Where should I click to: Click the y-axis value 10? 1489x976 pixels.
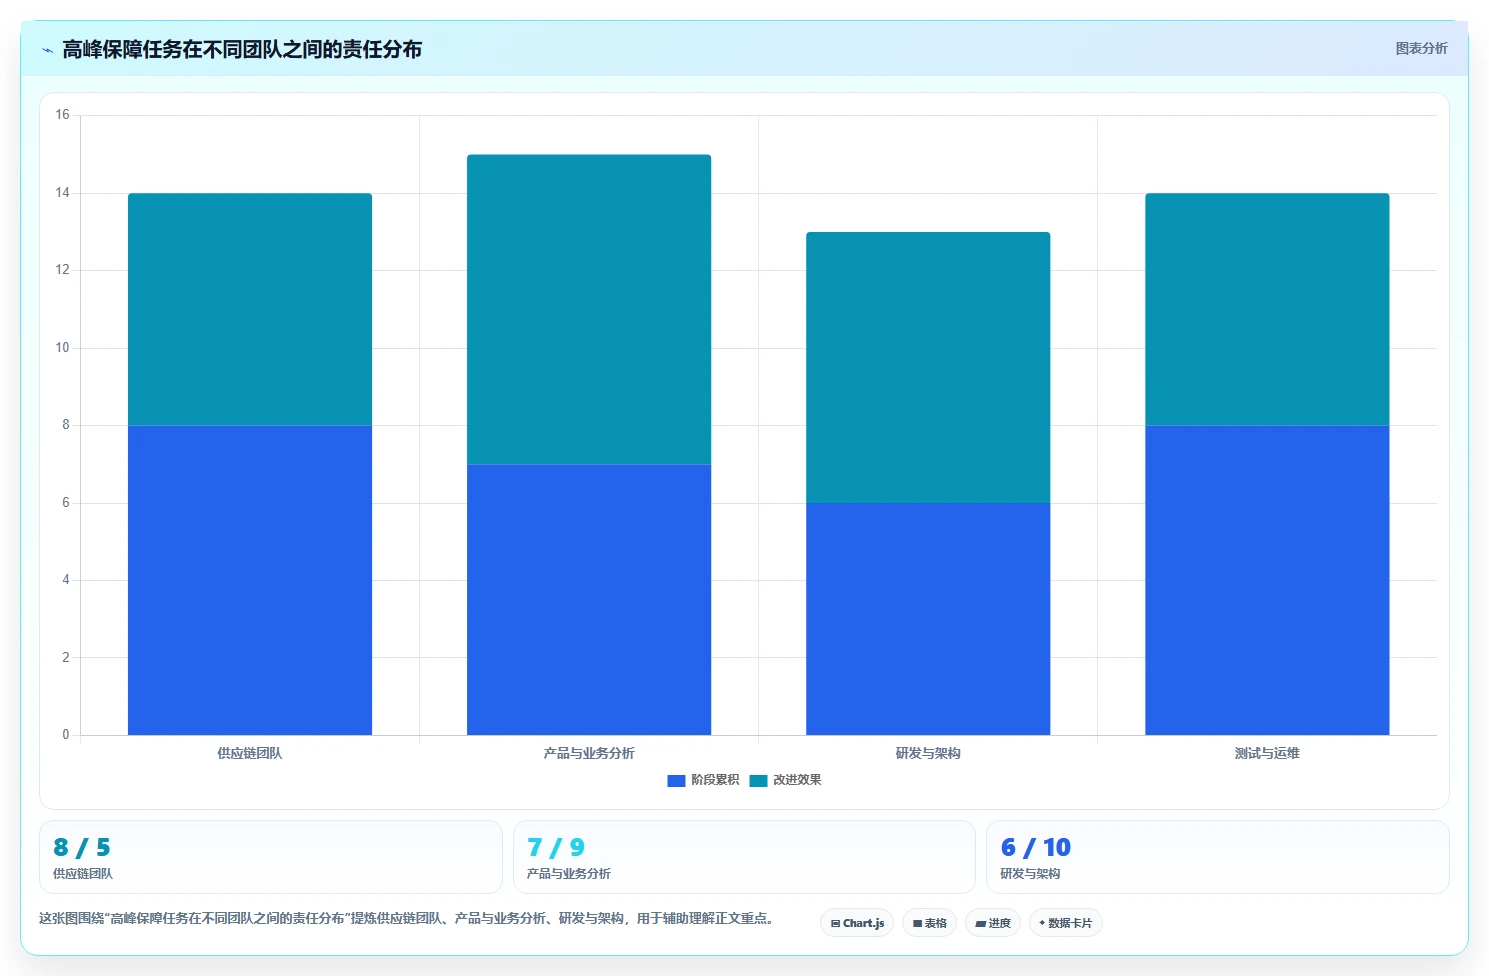[x=62, y=348]
